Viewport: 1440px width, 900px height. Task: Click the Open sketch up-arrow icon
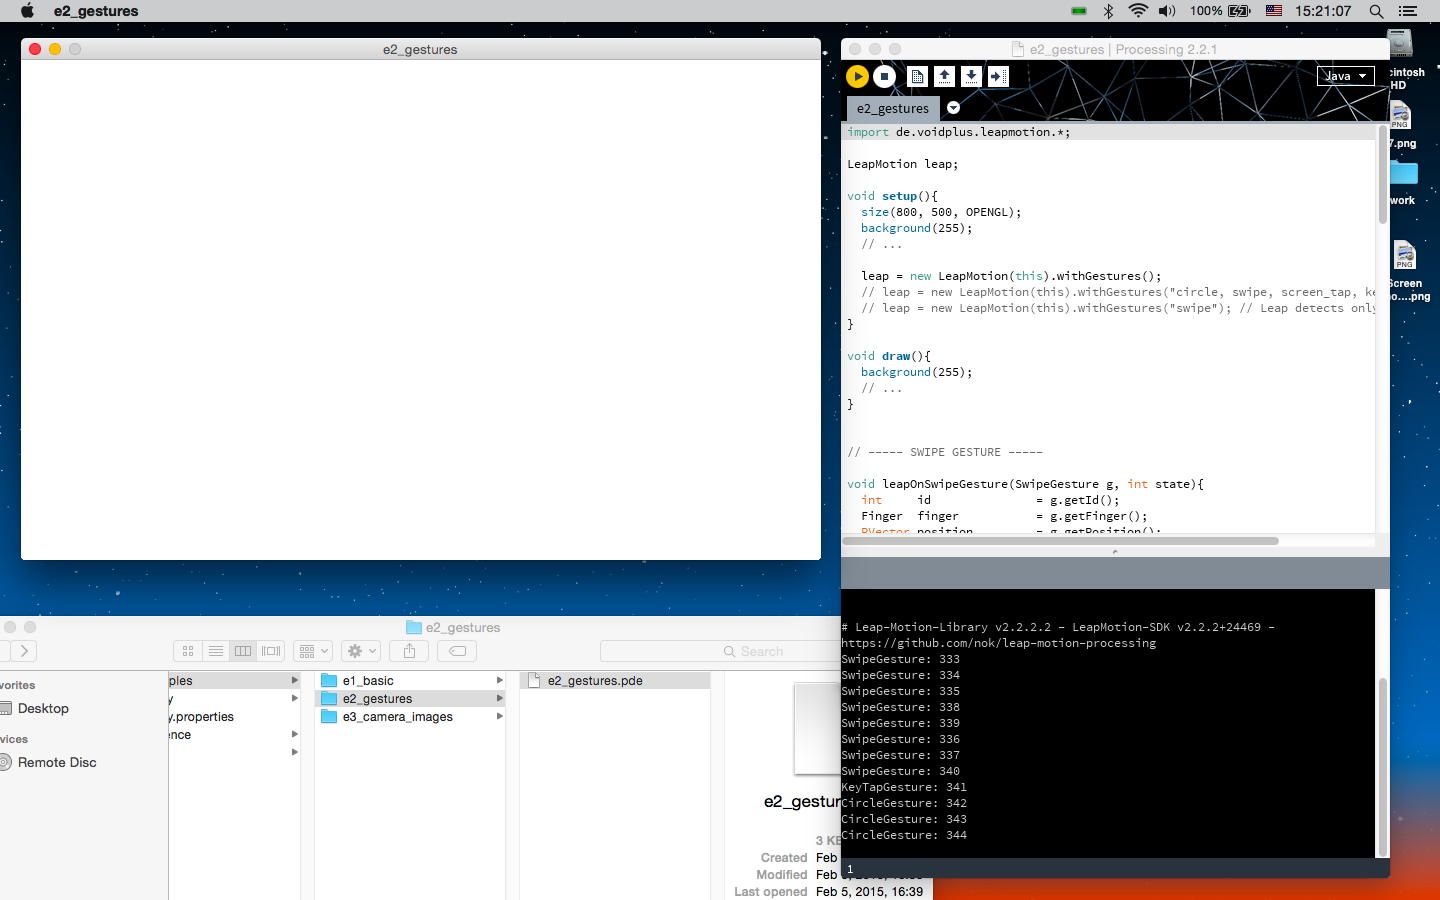944,76
